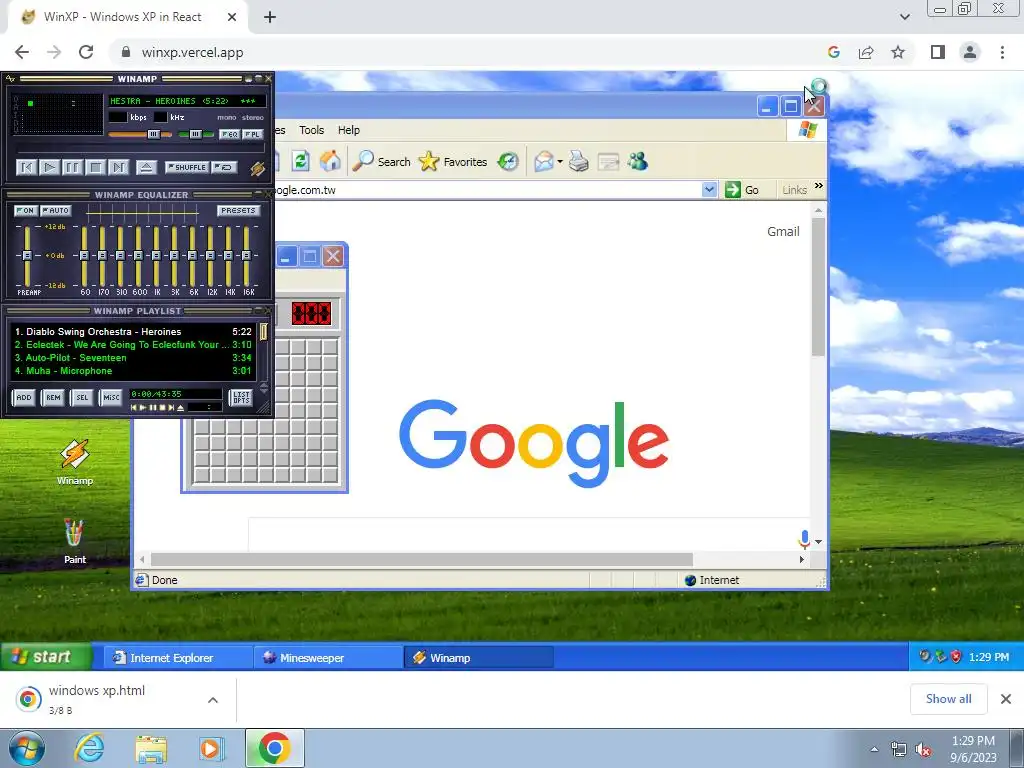Click the 60 Hz equalizer band slider
This screenshot has height=768, width=1024.
click(84, 256)
